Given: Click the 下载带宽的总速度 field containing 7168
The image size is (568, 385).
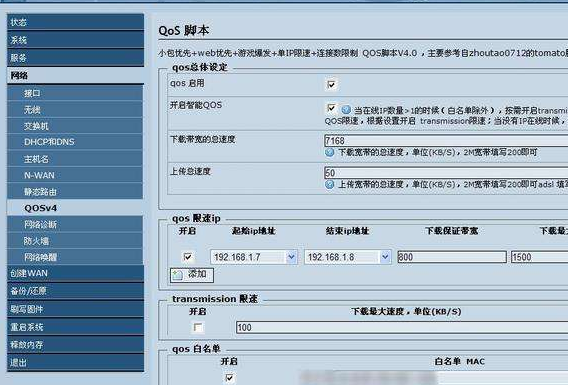Looking at the screenshot, I should 446,141.
